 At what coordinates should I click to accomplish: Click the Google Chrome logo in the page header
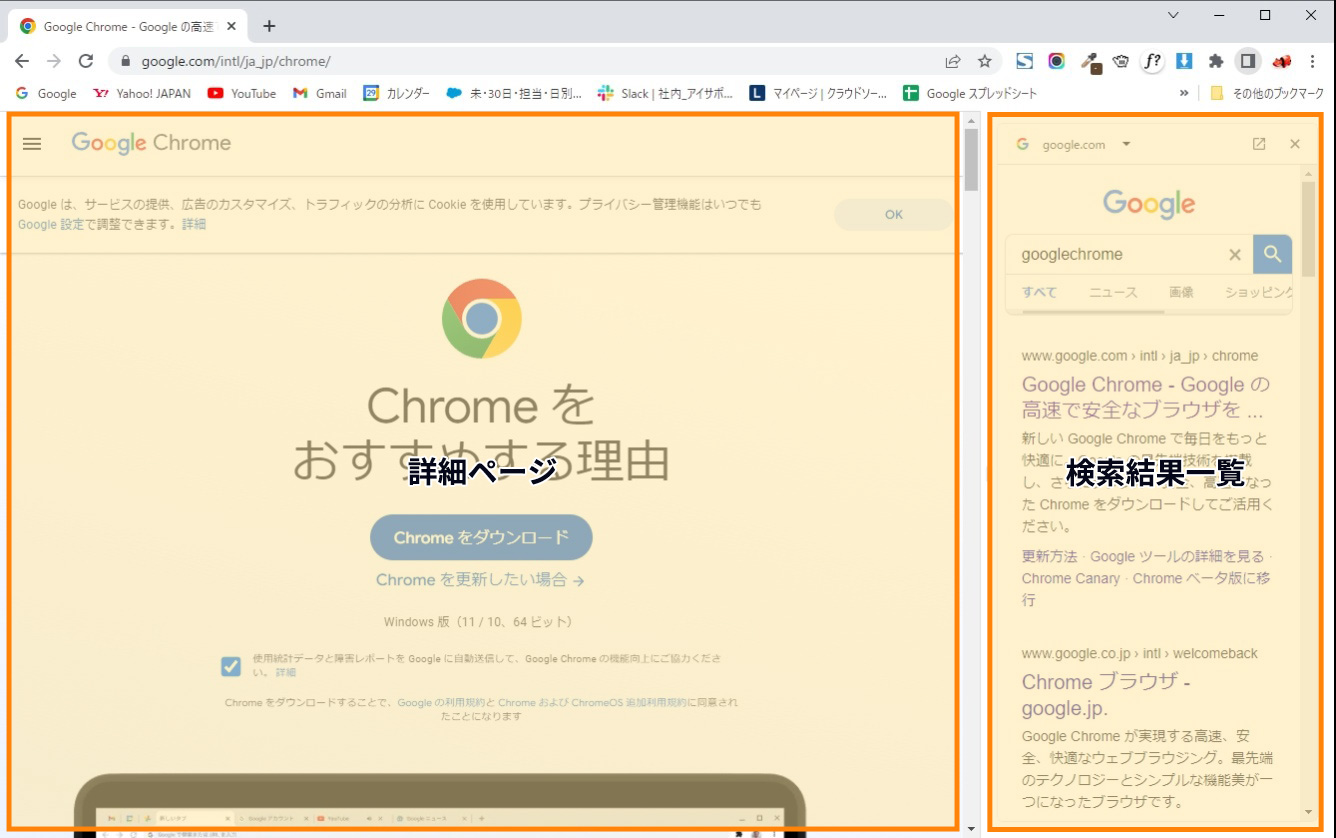[151, 143]
